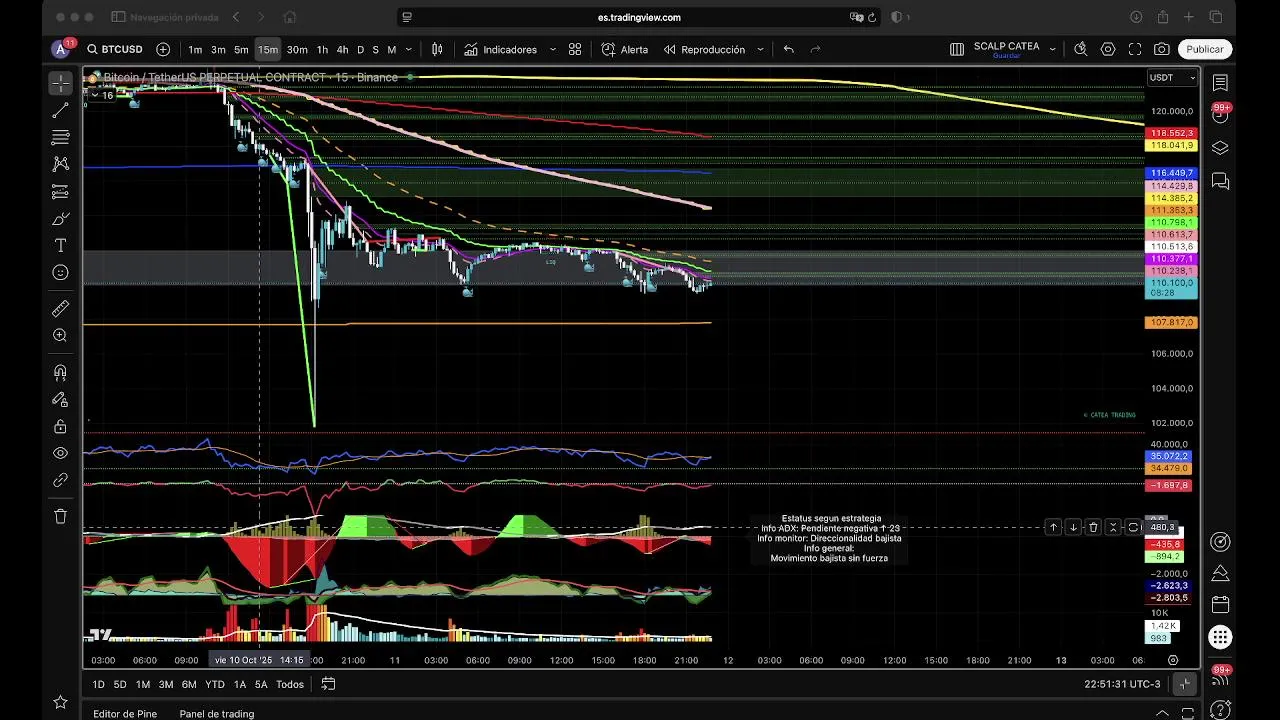The height and width of the screenshot is (720, 1280).
Task: Open the apps grid round button
Action: tap(1220, 637)
